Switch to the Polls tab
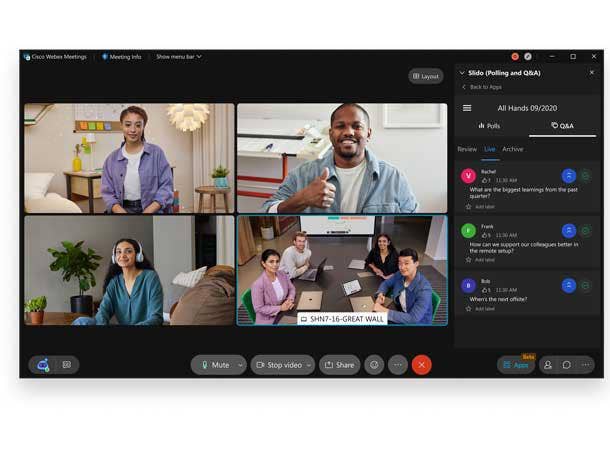The image size is (610, 457). pos(489,126)
